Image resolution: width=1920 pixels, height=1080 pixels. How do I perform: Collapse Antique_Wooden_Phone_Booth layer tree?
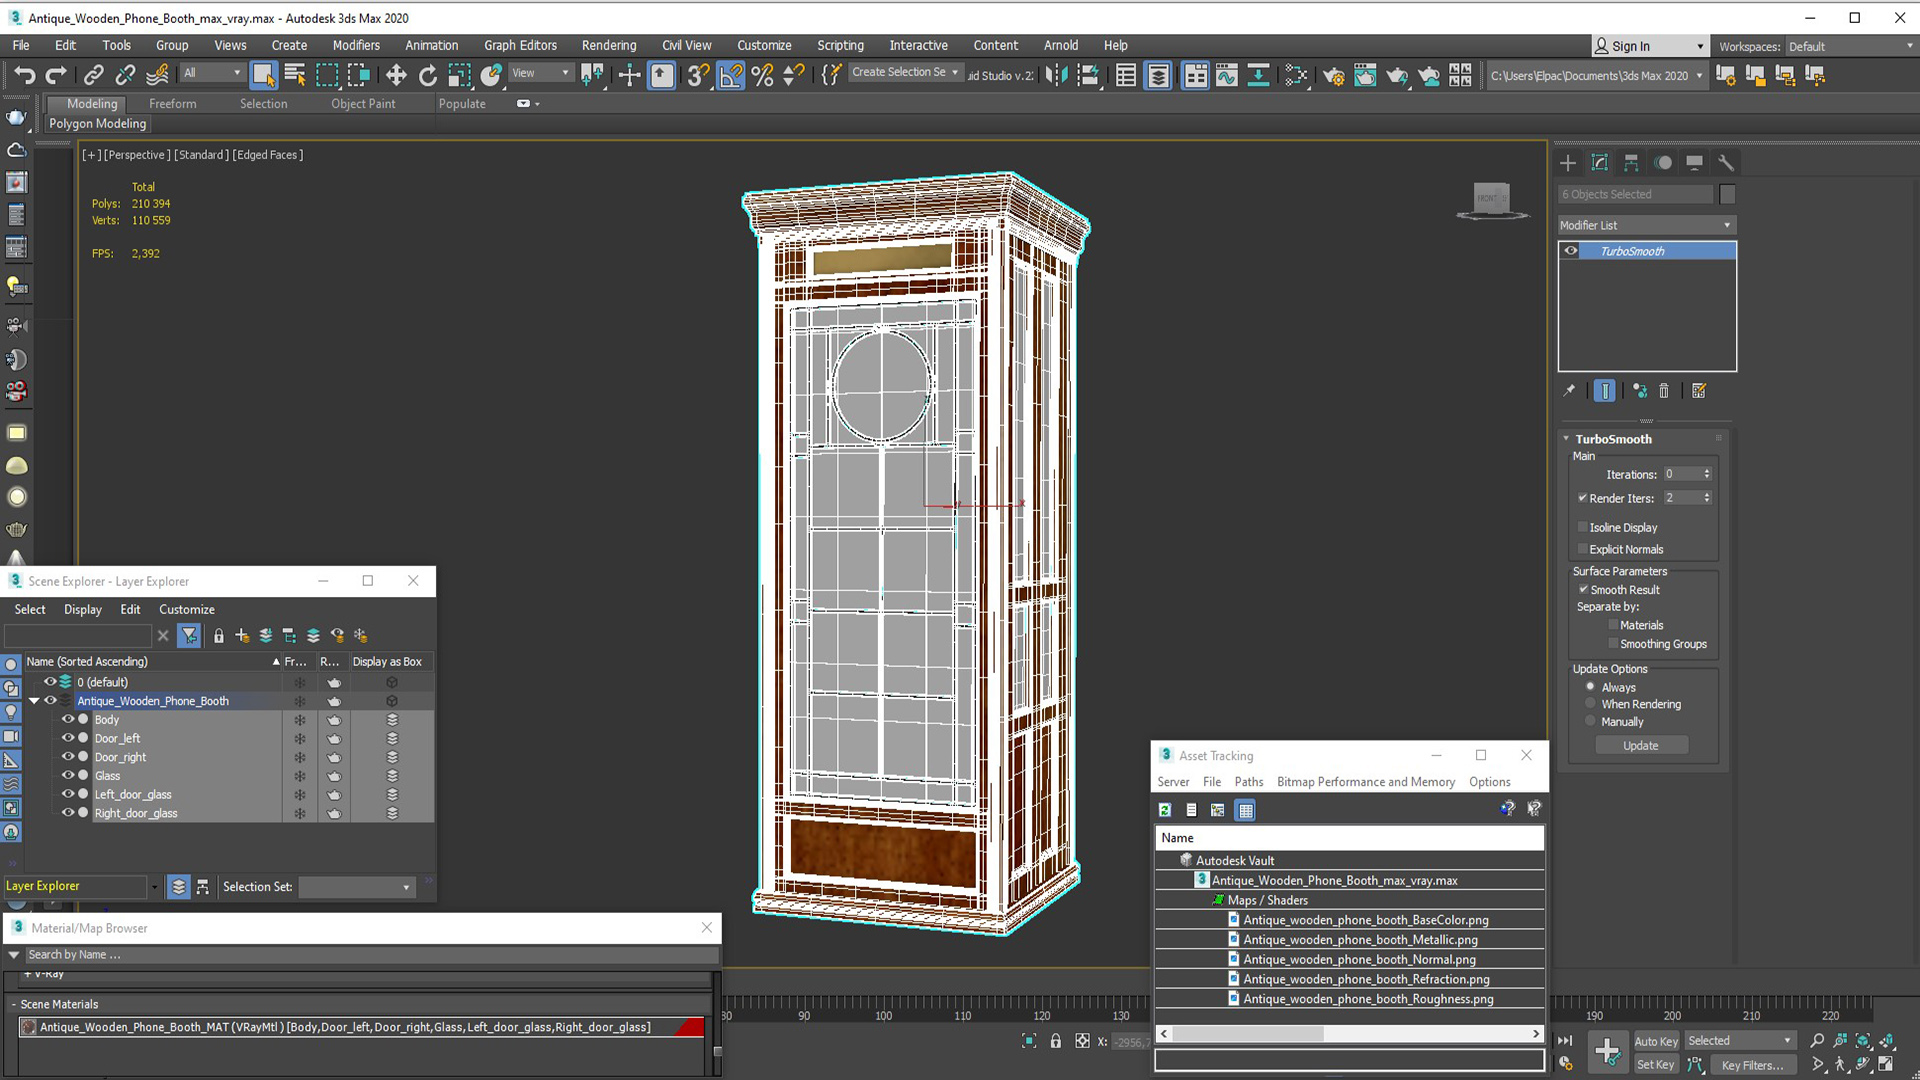click(x=35, y=701)
